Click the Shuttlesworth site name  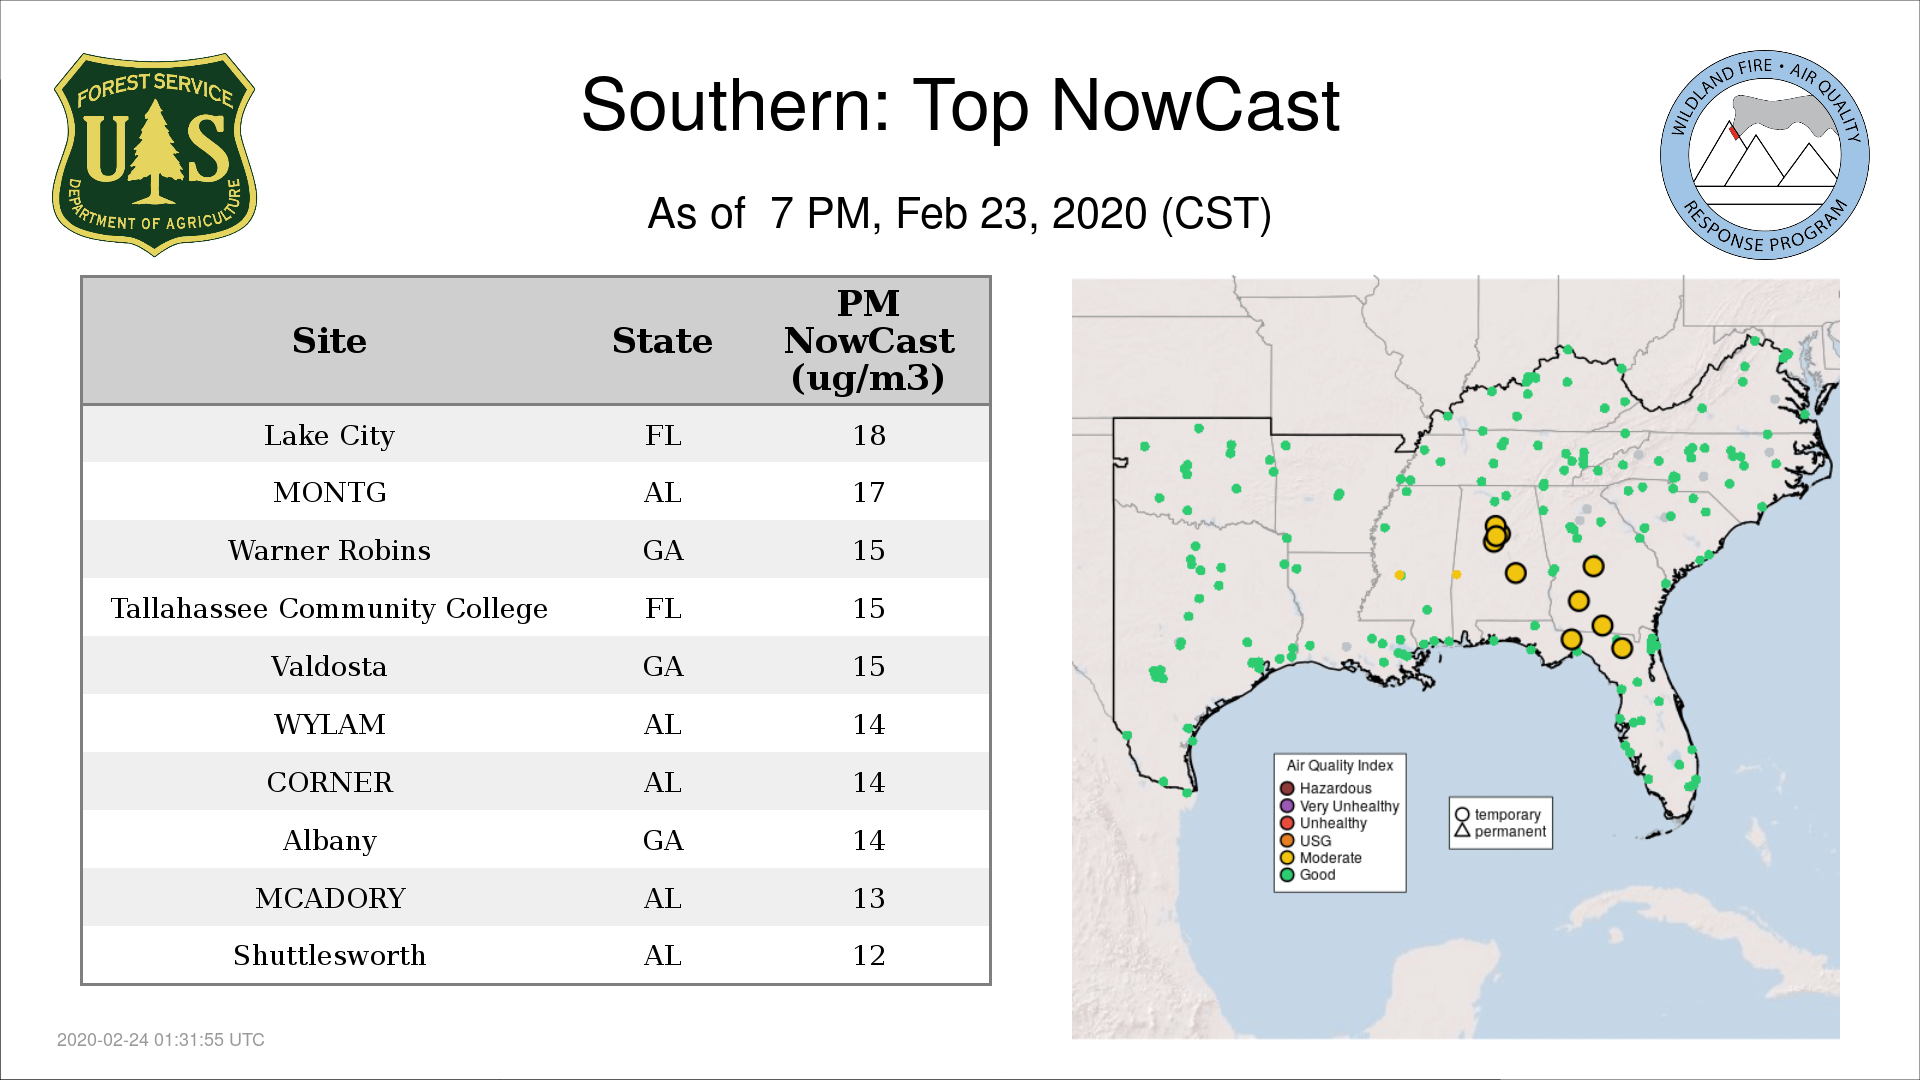(x=329, y=955)
